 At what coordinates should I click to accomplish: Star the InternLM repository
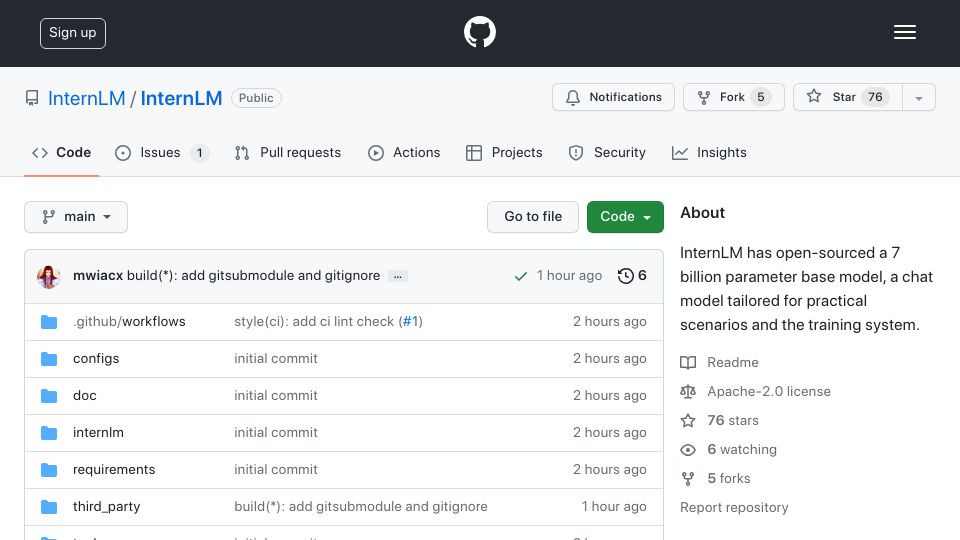pos(847,97)
